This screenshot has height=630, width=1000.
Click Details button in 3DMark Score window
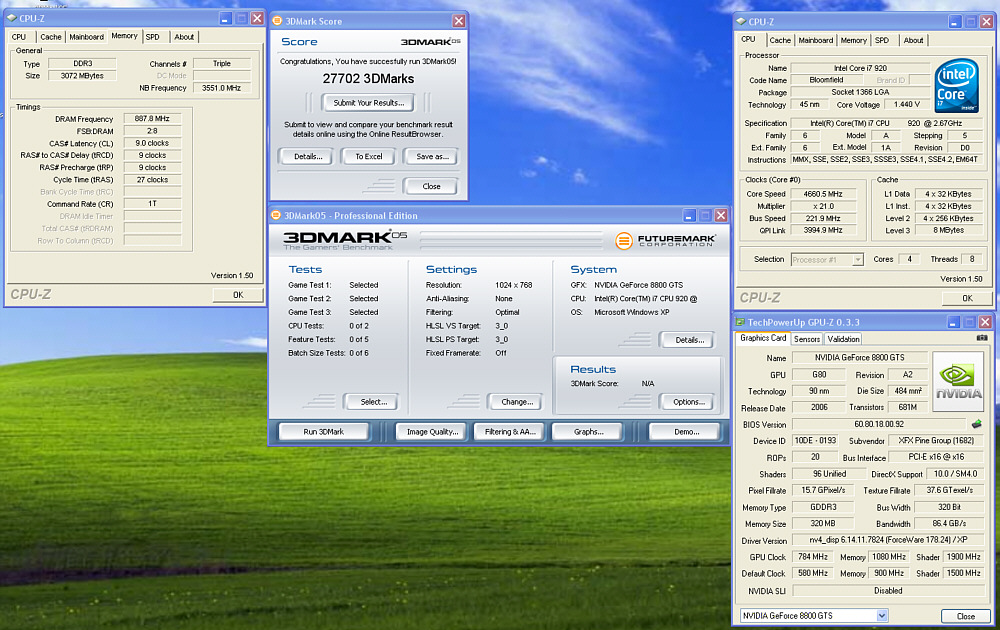click(x=308, y=156)
